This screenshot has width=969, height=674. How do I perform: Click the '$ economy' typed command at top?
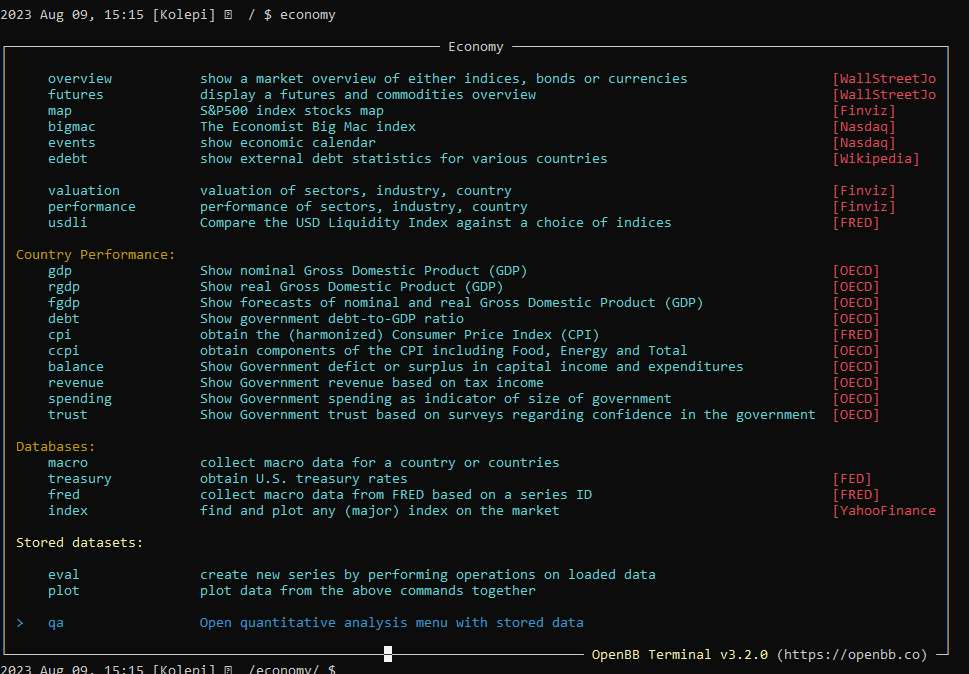pos(300,15)
